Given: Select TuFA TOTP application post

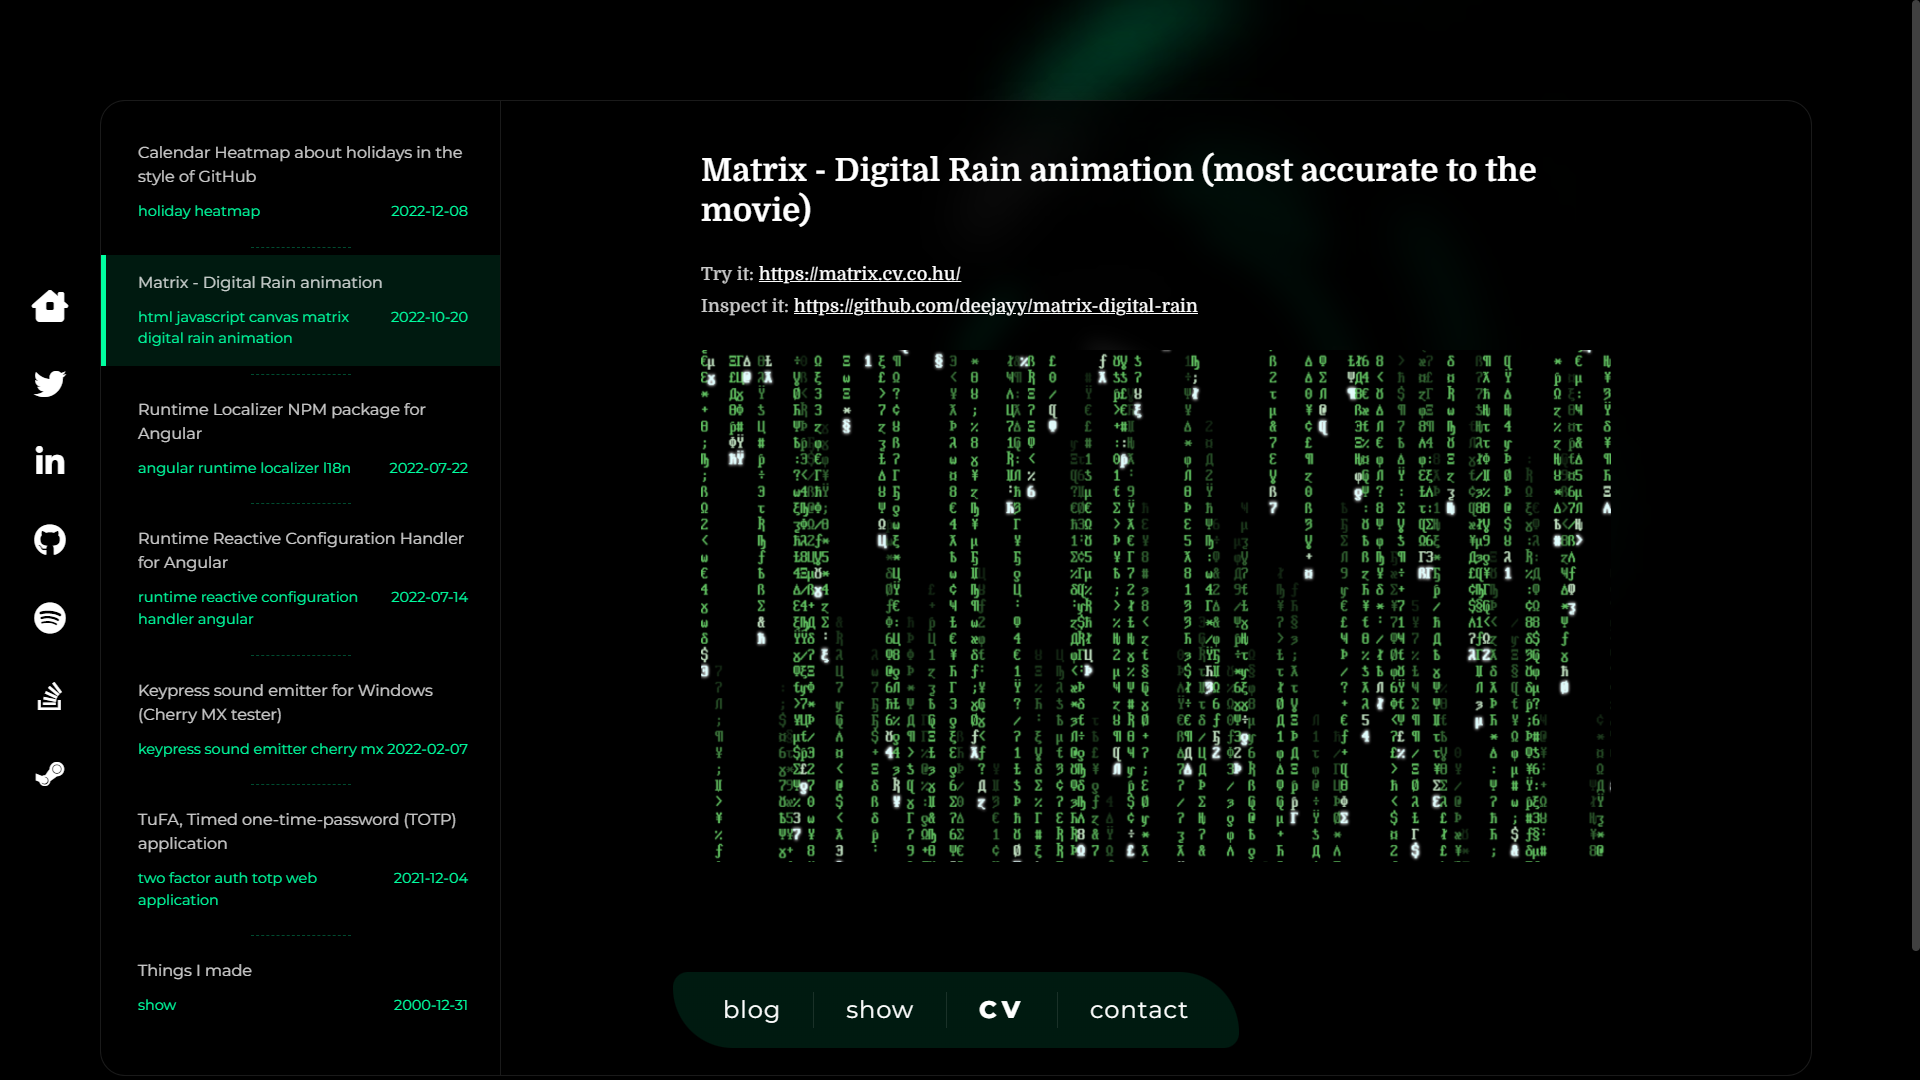Looking at the screenshot, I should (x=296, y=831).
